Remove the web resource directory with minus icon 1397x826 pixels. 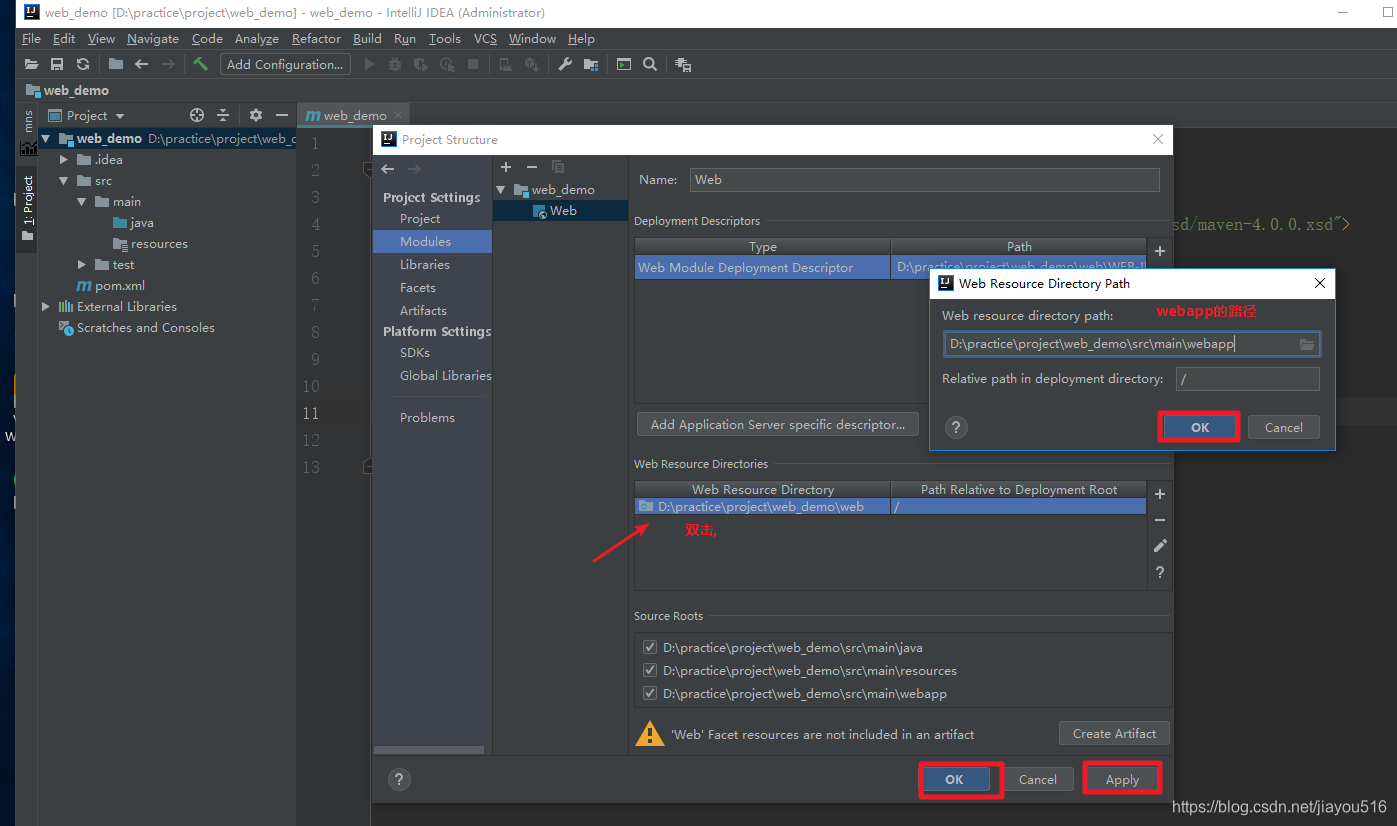pyautogui.click(x=1160, y=520)
